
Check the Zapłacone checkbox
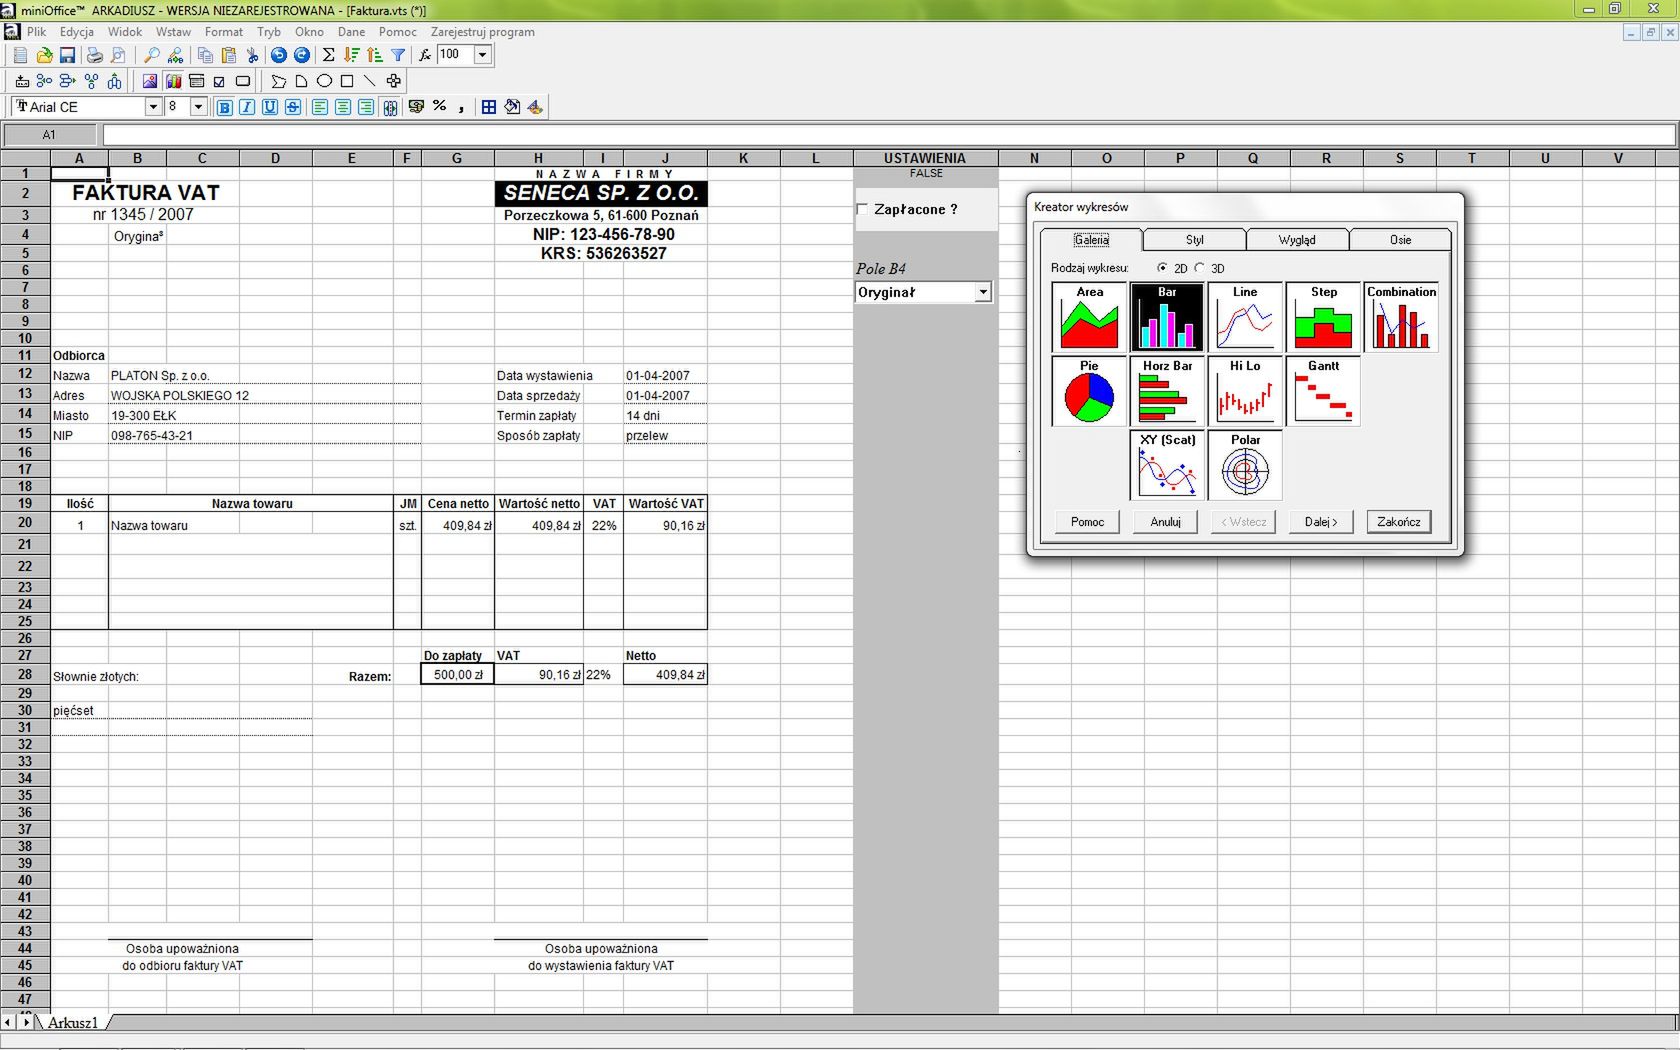click(x=862, y=209)
